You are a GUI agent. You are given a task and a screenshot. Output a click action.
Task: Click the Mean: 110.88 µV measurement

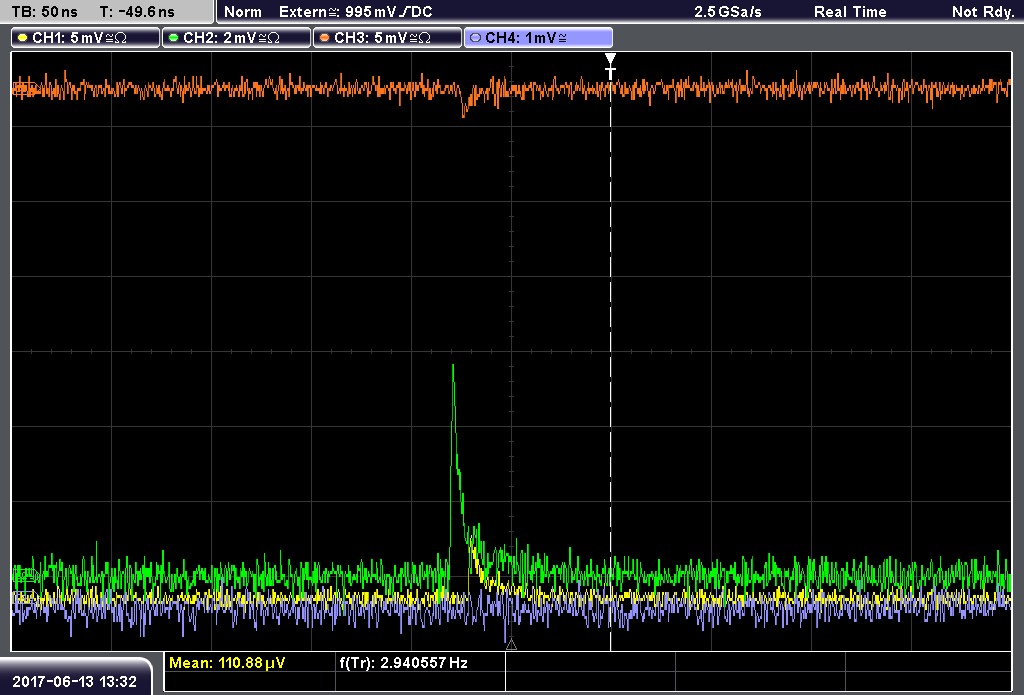tap(227, 663)
